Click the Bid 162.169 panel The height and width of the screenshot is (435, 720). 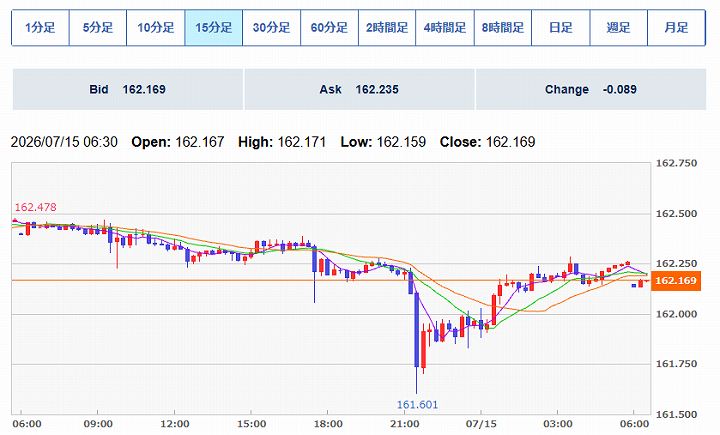pos(128,89)
